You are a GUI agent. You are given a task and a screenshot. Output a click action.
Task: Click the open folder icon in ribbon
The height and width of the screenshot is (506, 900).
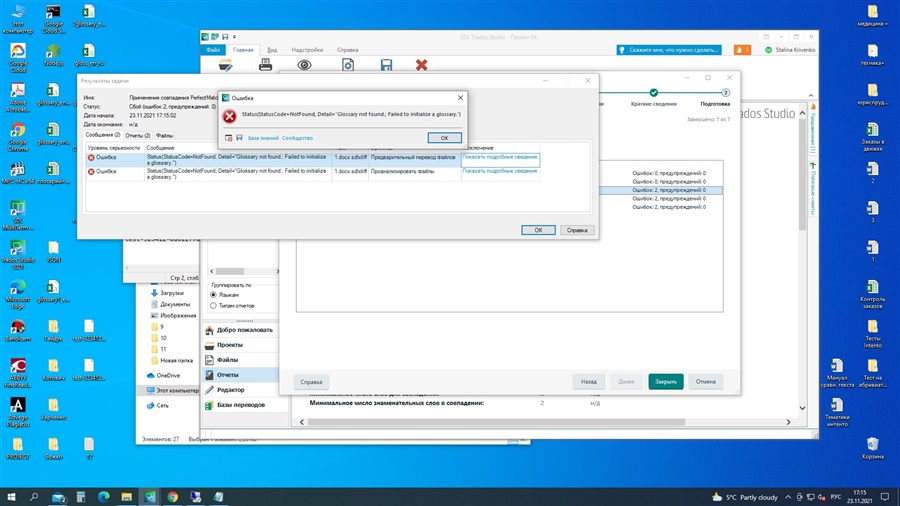coord(226,65)
